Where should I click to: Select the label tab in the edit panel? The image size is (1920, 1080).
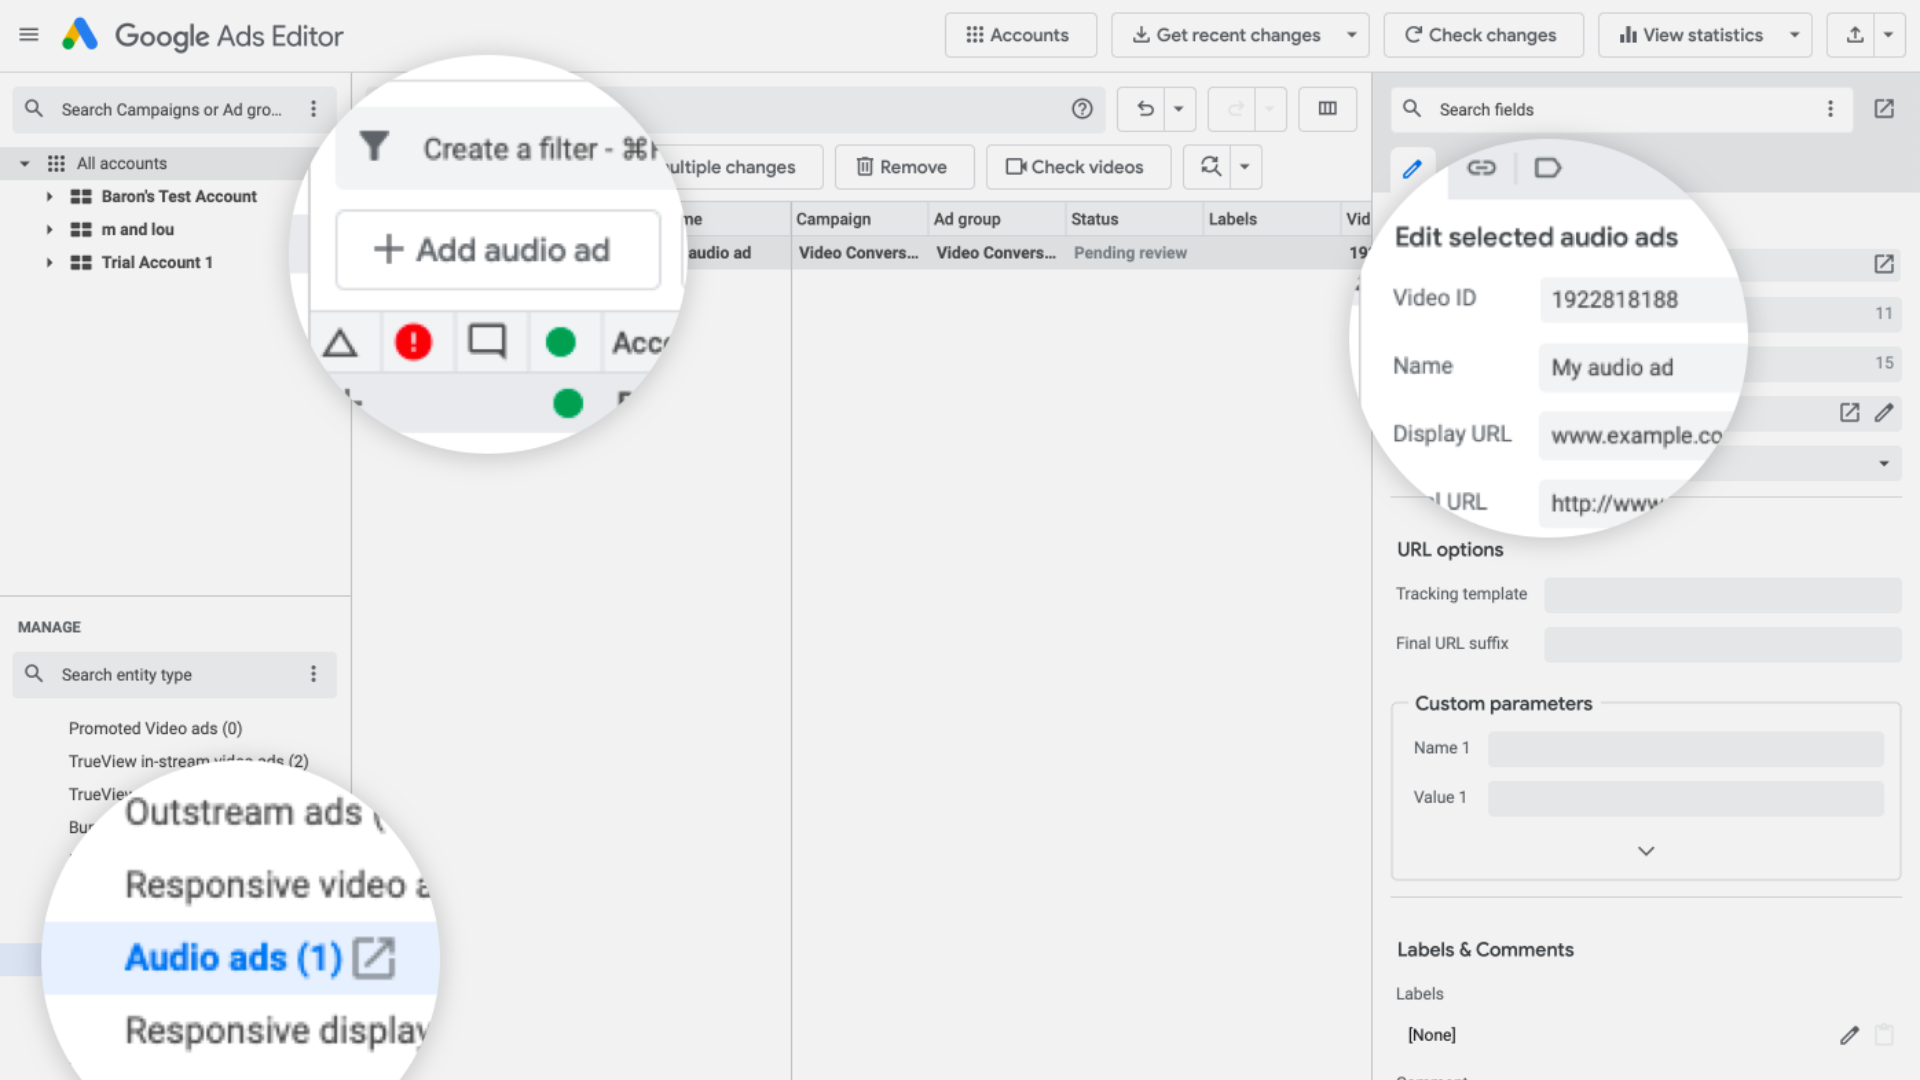coord(1548,168)
